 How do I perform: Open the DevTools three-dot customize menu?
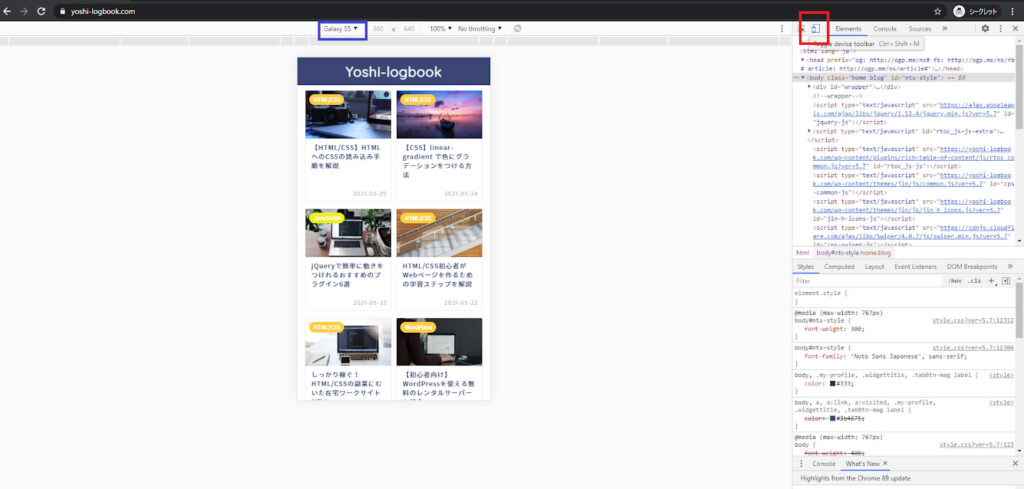point(1001,29)
